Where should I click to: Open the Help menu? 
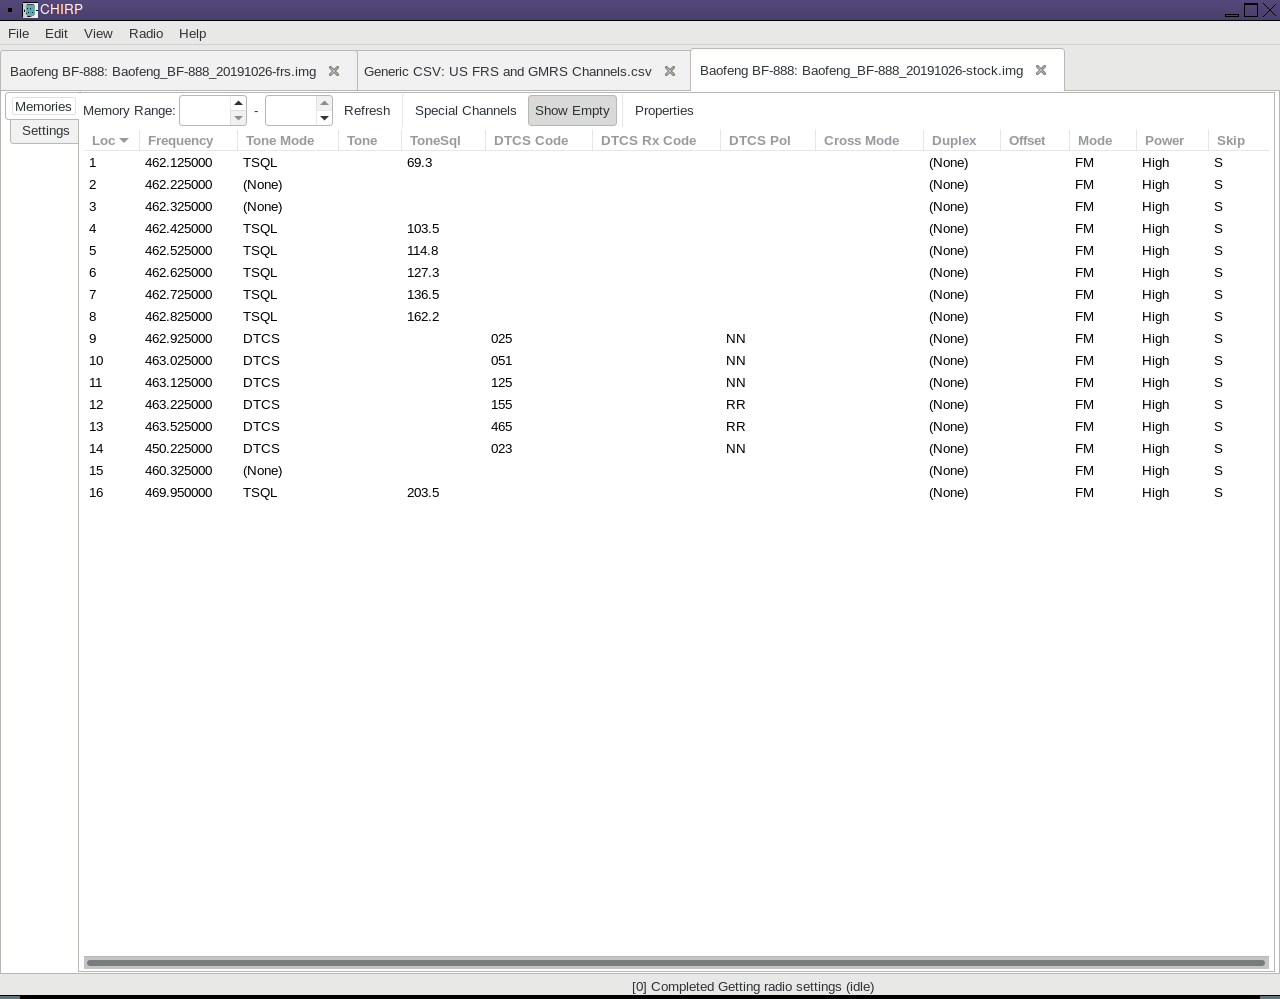193,33
